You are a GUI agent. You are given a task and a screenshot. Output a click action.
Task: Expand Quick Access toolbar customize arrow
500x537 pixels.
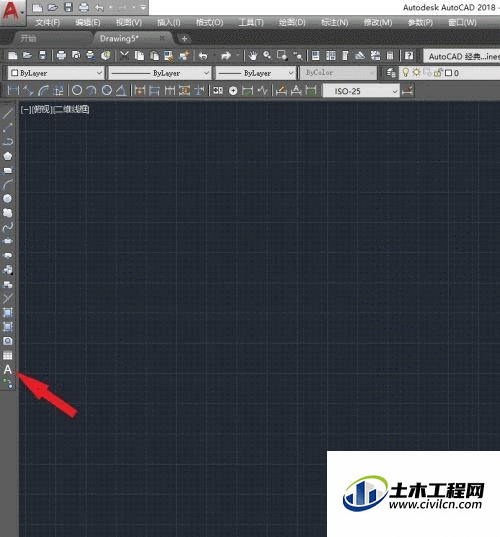[x=143, y=7]
